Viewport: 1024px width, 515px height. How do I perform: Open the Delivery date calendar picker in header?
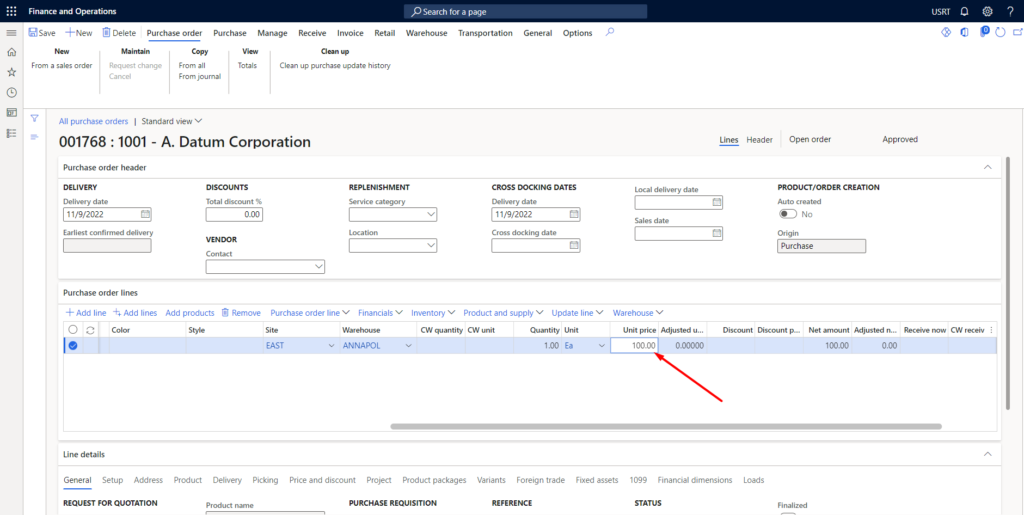coord(145,214)
